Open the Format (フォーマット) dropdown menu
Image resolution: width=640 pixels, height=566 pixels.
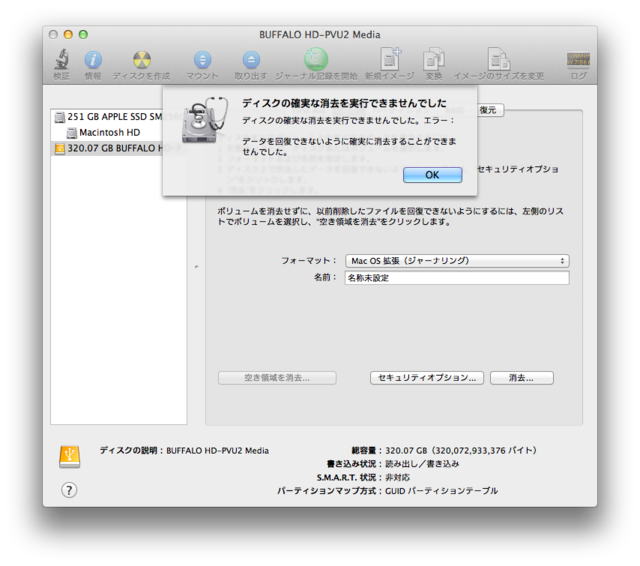pyautogui.click(x=457, y=261)
